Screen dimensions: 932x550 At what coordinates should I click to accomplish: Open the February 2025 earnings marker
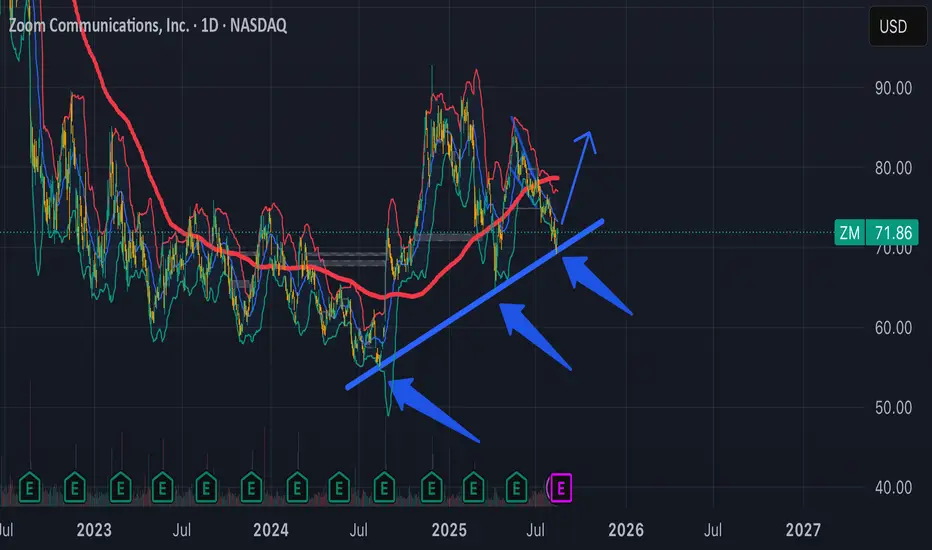474,488
